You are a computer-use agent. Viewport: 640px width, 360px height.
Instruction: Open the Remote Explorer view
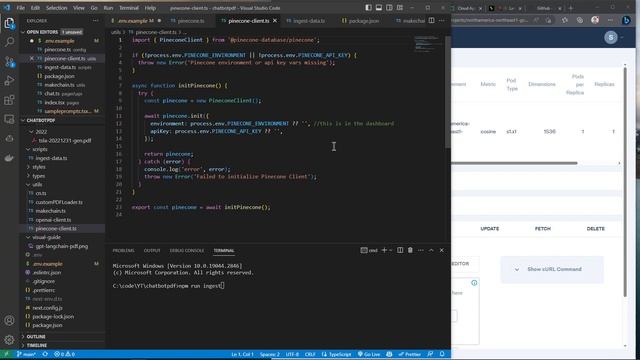coord(9,119)
